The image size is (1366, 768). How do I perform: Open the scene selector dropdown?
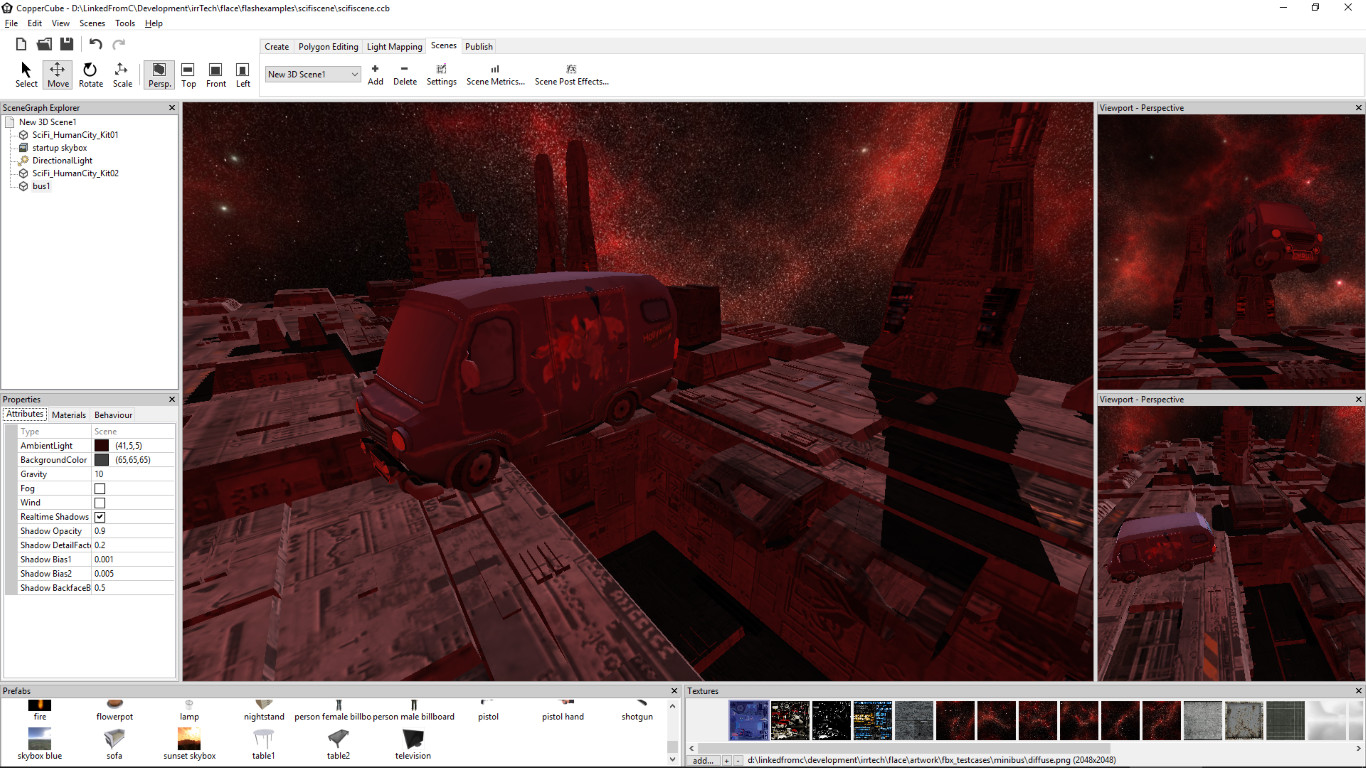[x=355, y=74]
